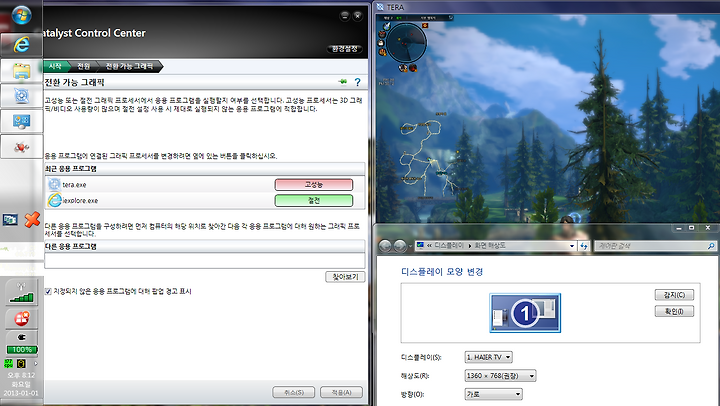This screenshot has height=406, width=720.
Task: Click the TERA window title icon
Action: pos(380,7)
